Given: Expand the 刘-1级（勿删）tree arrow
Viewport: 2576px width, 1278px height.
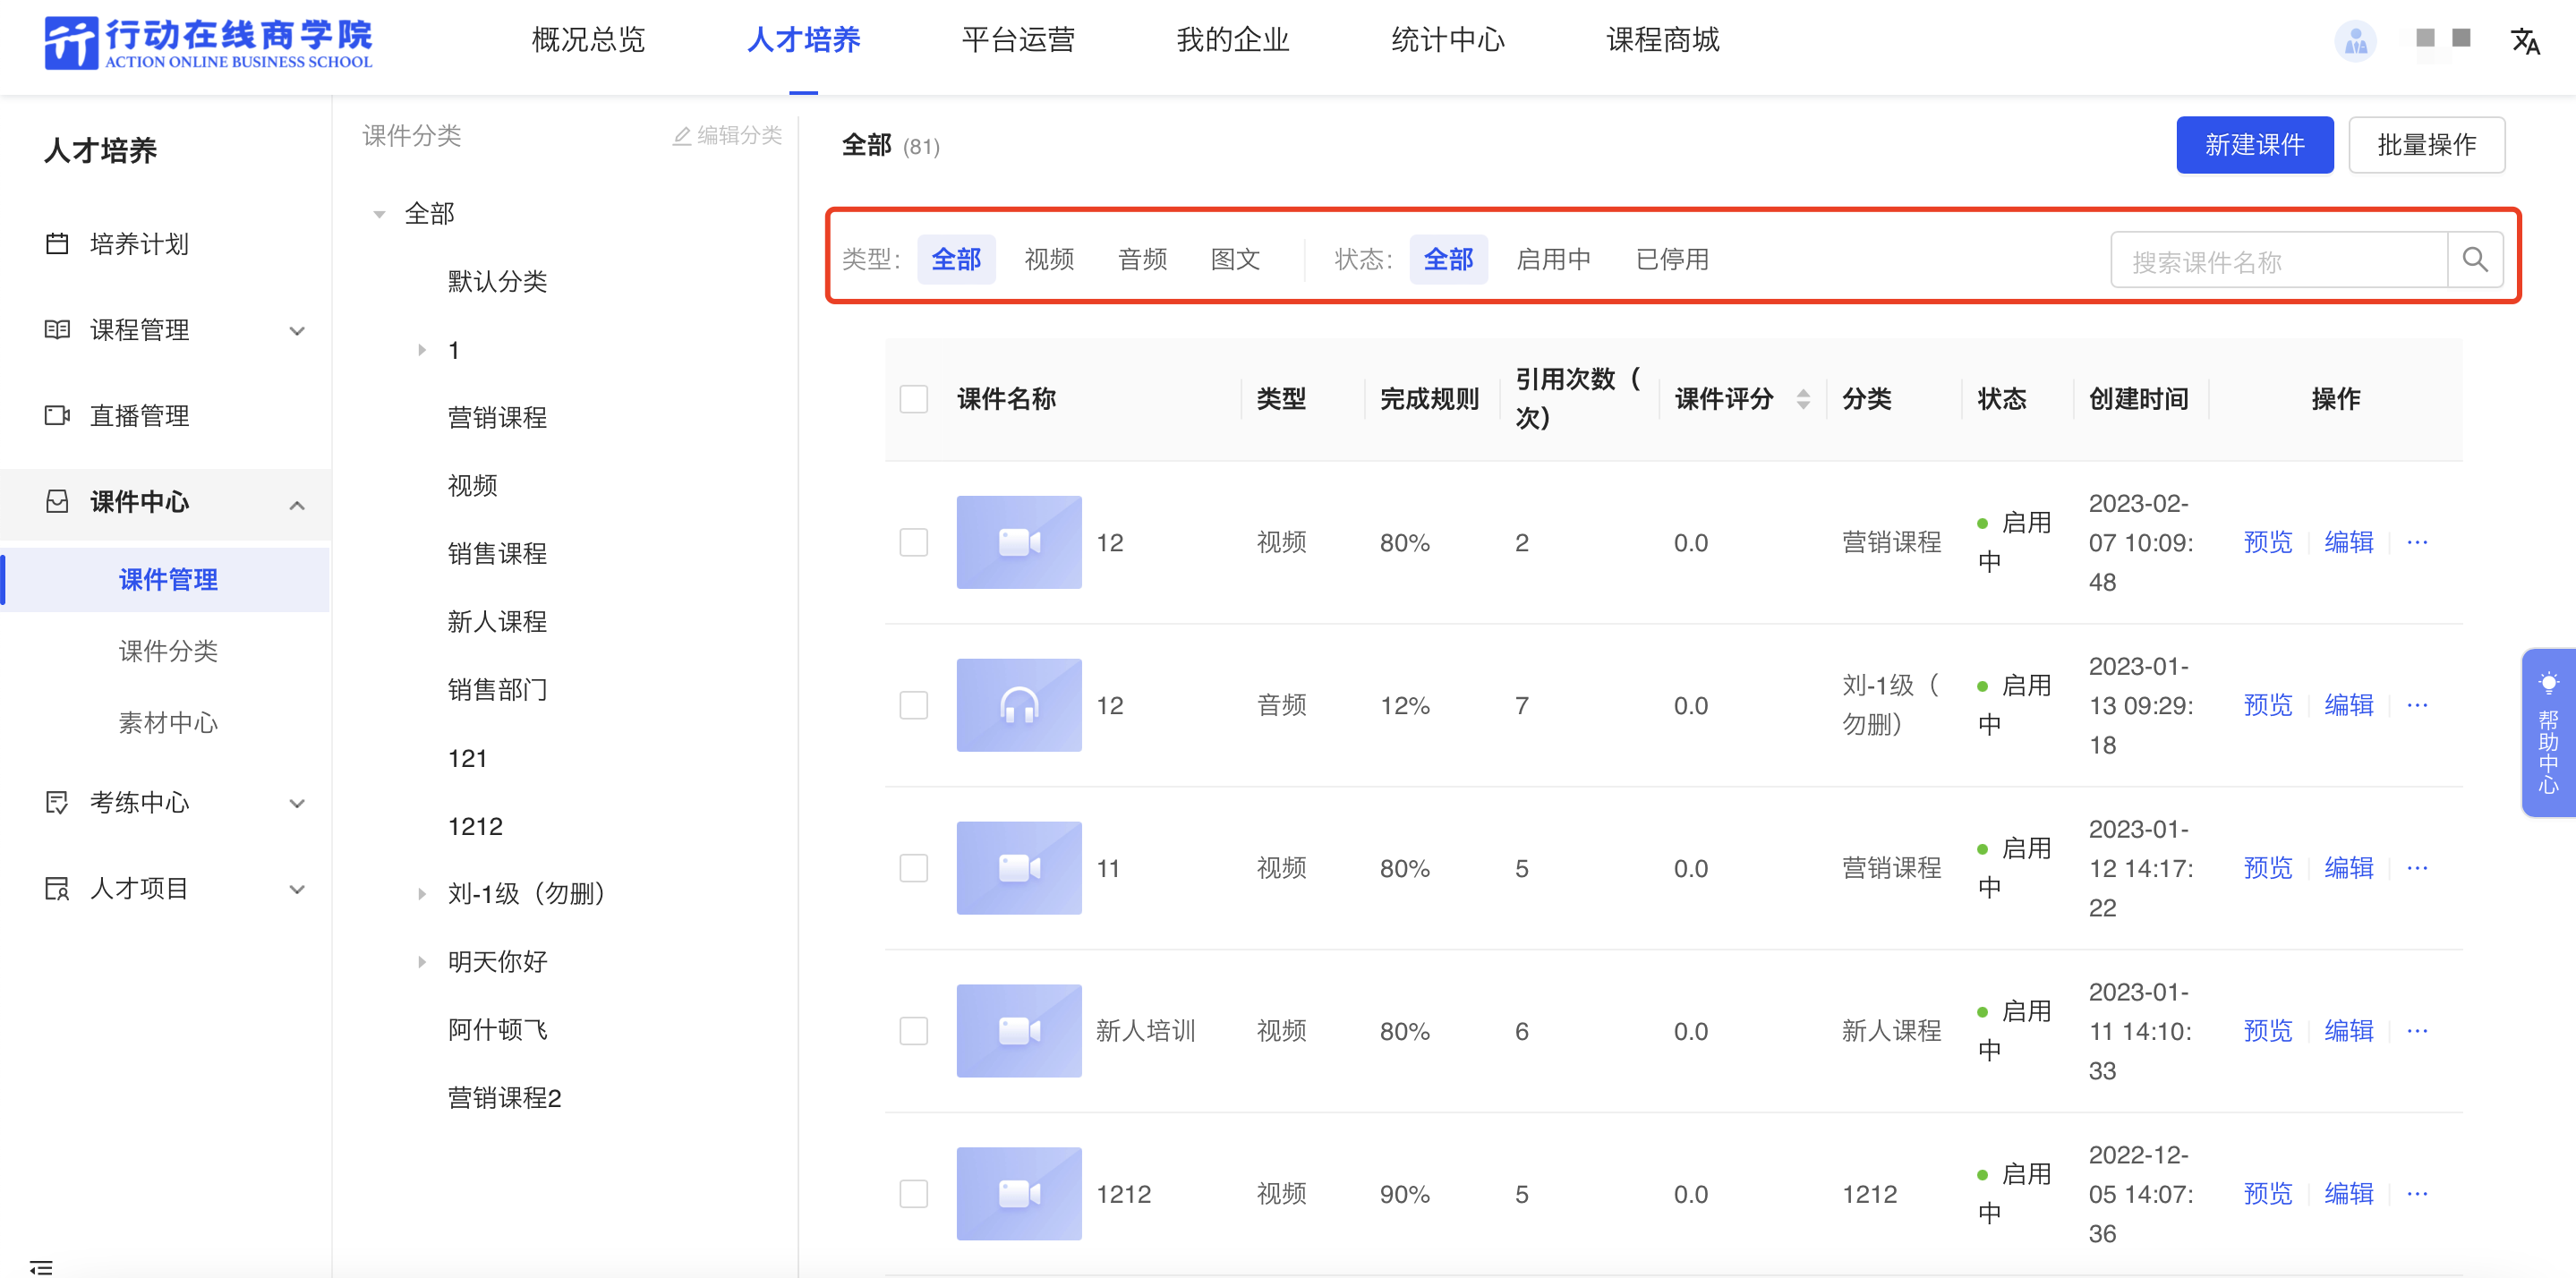Looking at the screenshot, I should pyautogui.click(x=422, y=894).
